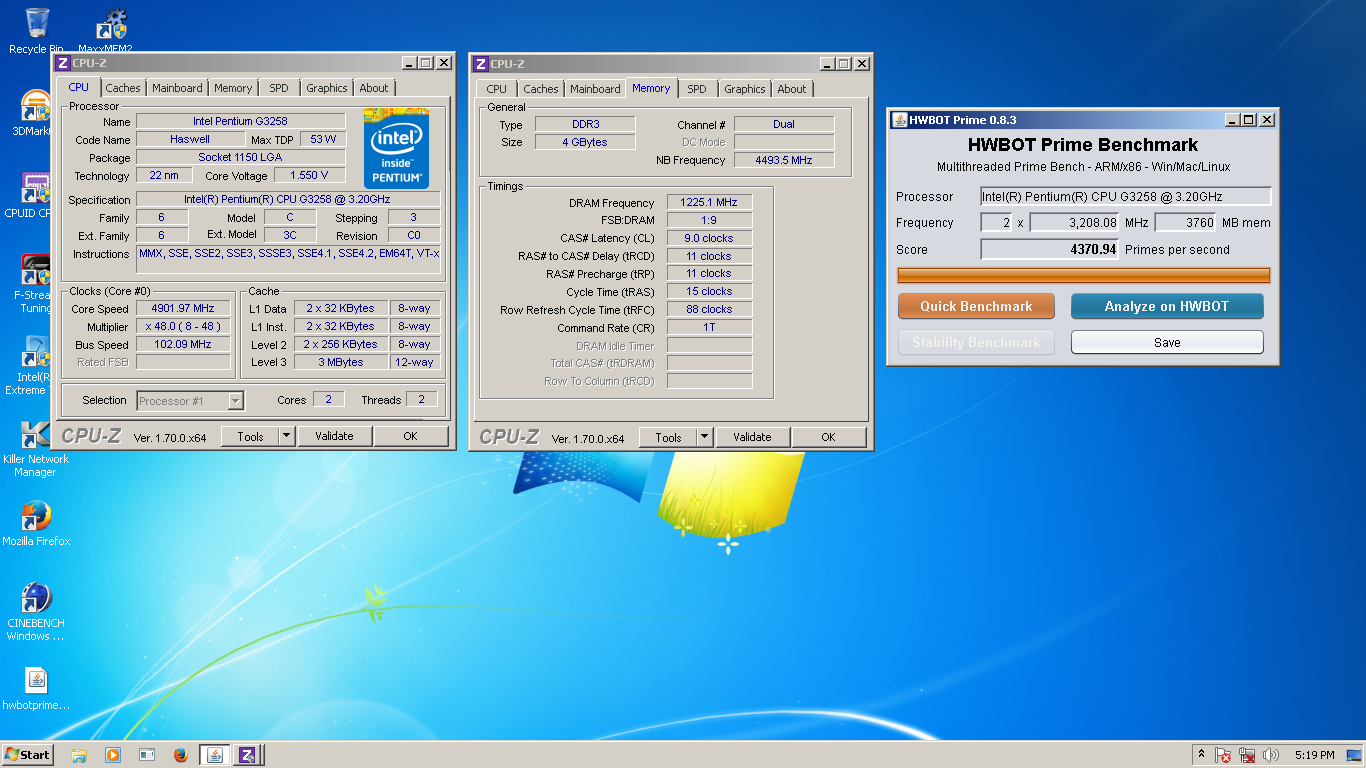Click Tools button in right CPU-Z window
This screenshot has height=768, width=1366.
click(668, 437)
